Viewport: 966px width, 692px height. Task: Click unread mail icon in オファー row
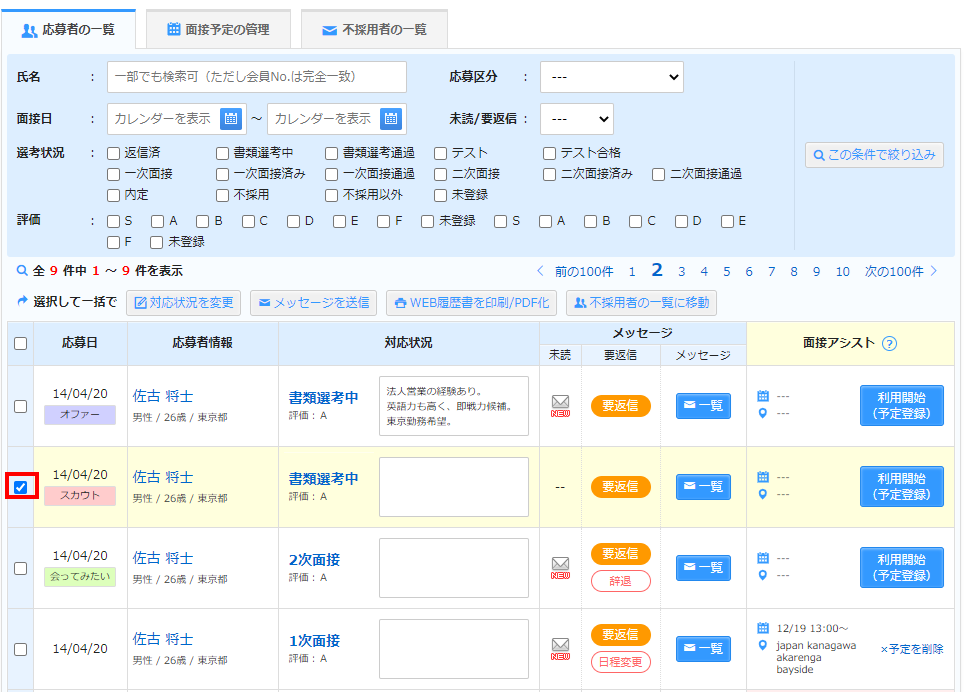[x=560, y=405]
